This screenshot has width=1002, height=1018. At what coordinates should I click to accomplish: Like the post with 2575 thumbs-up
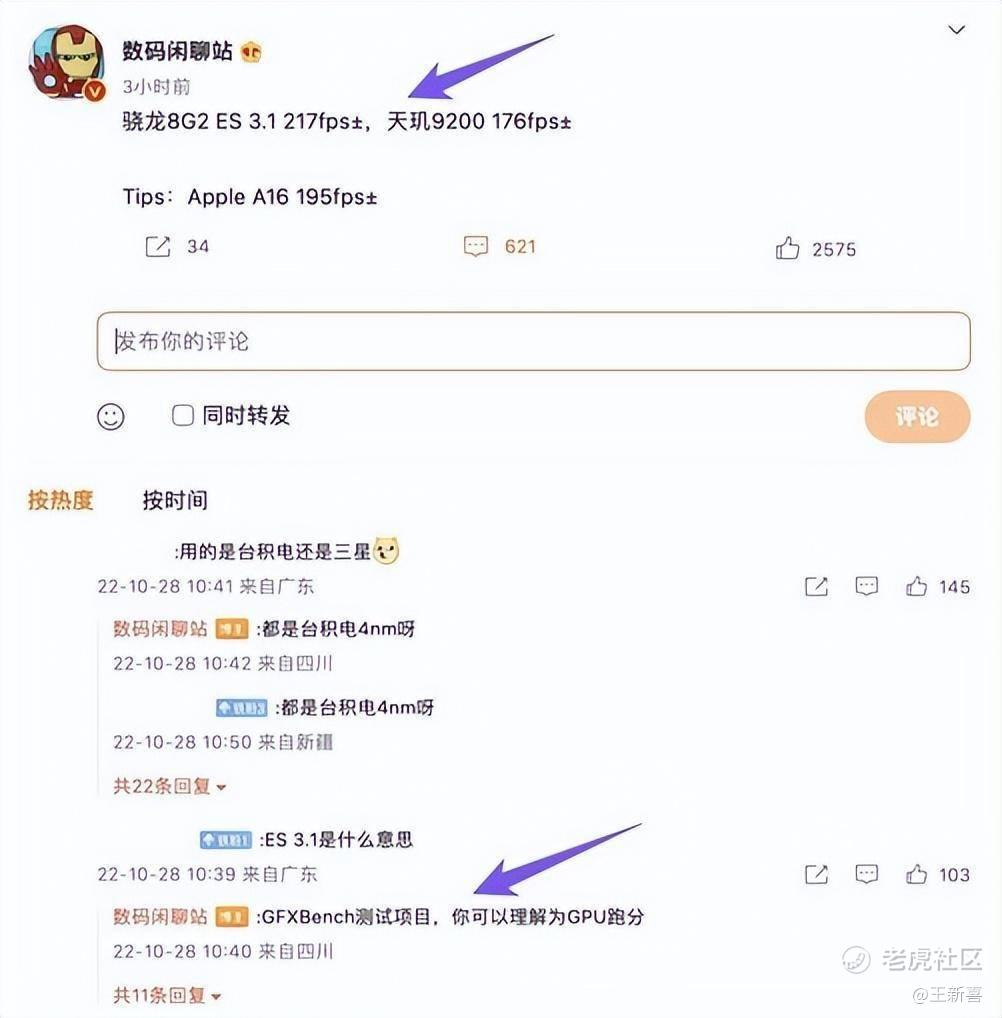[x=787, y=248]
